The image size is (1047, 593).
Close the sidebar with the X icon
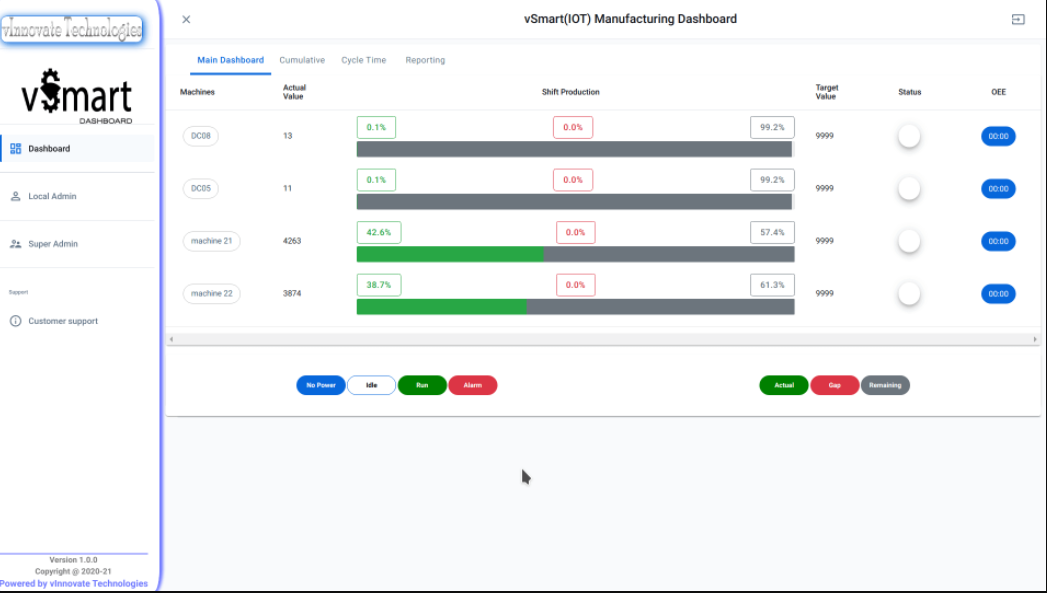[x=186, y=19]
